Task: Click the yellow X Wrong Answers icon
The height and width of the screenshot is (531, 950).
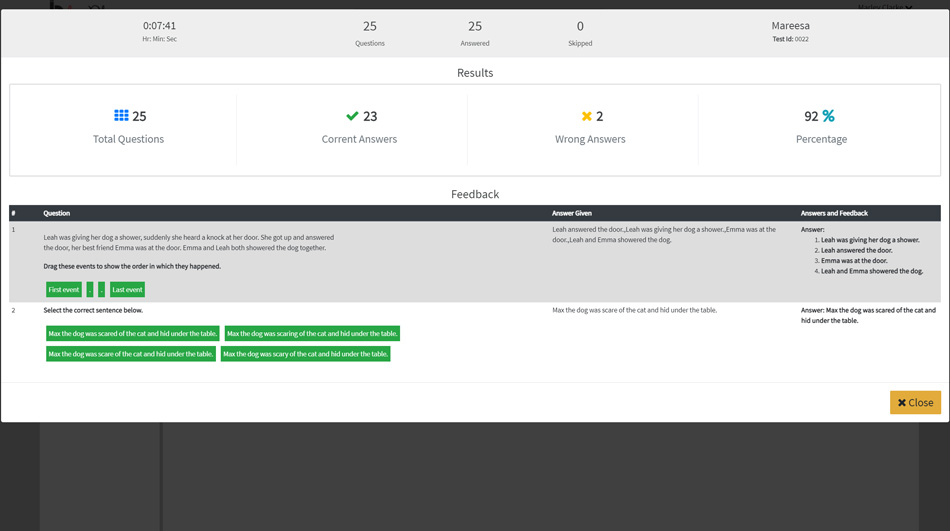Action: click(x=587, y=116)
